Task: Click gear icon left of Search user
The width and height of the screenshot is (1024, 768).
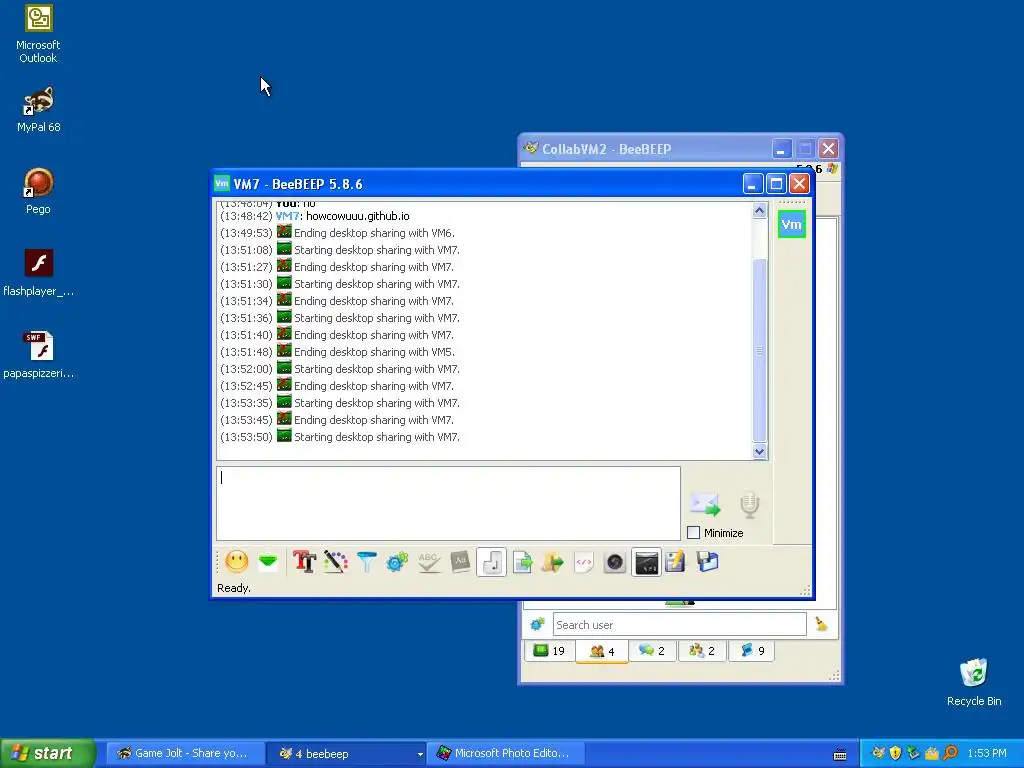Action: coord(537,625)
